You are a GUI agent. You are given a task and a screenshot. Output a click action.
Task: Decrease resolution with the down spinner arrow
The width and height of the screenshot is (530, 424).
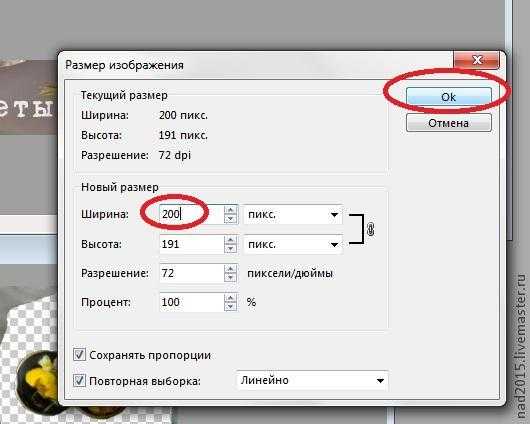click(x=231, y=277)
